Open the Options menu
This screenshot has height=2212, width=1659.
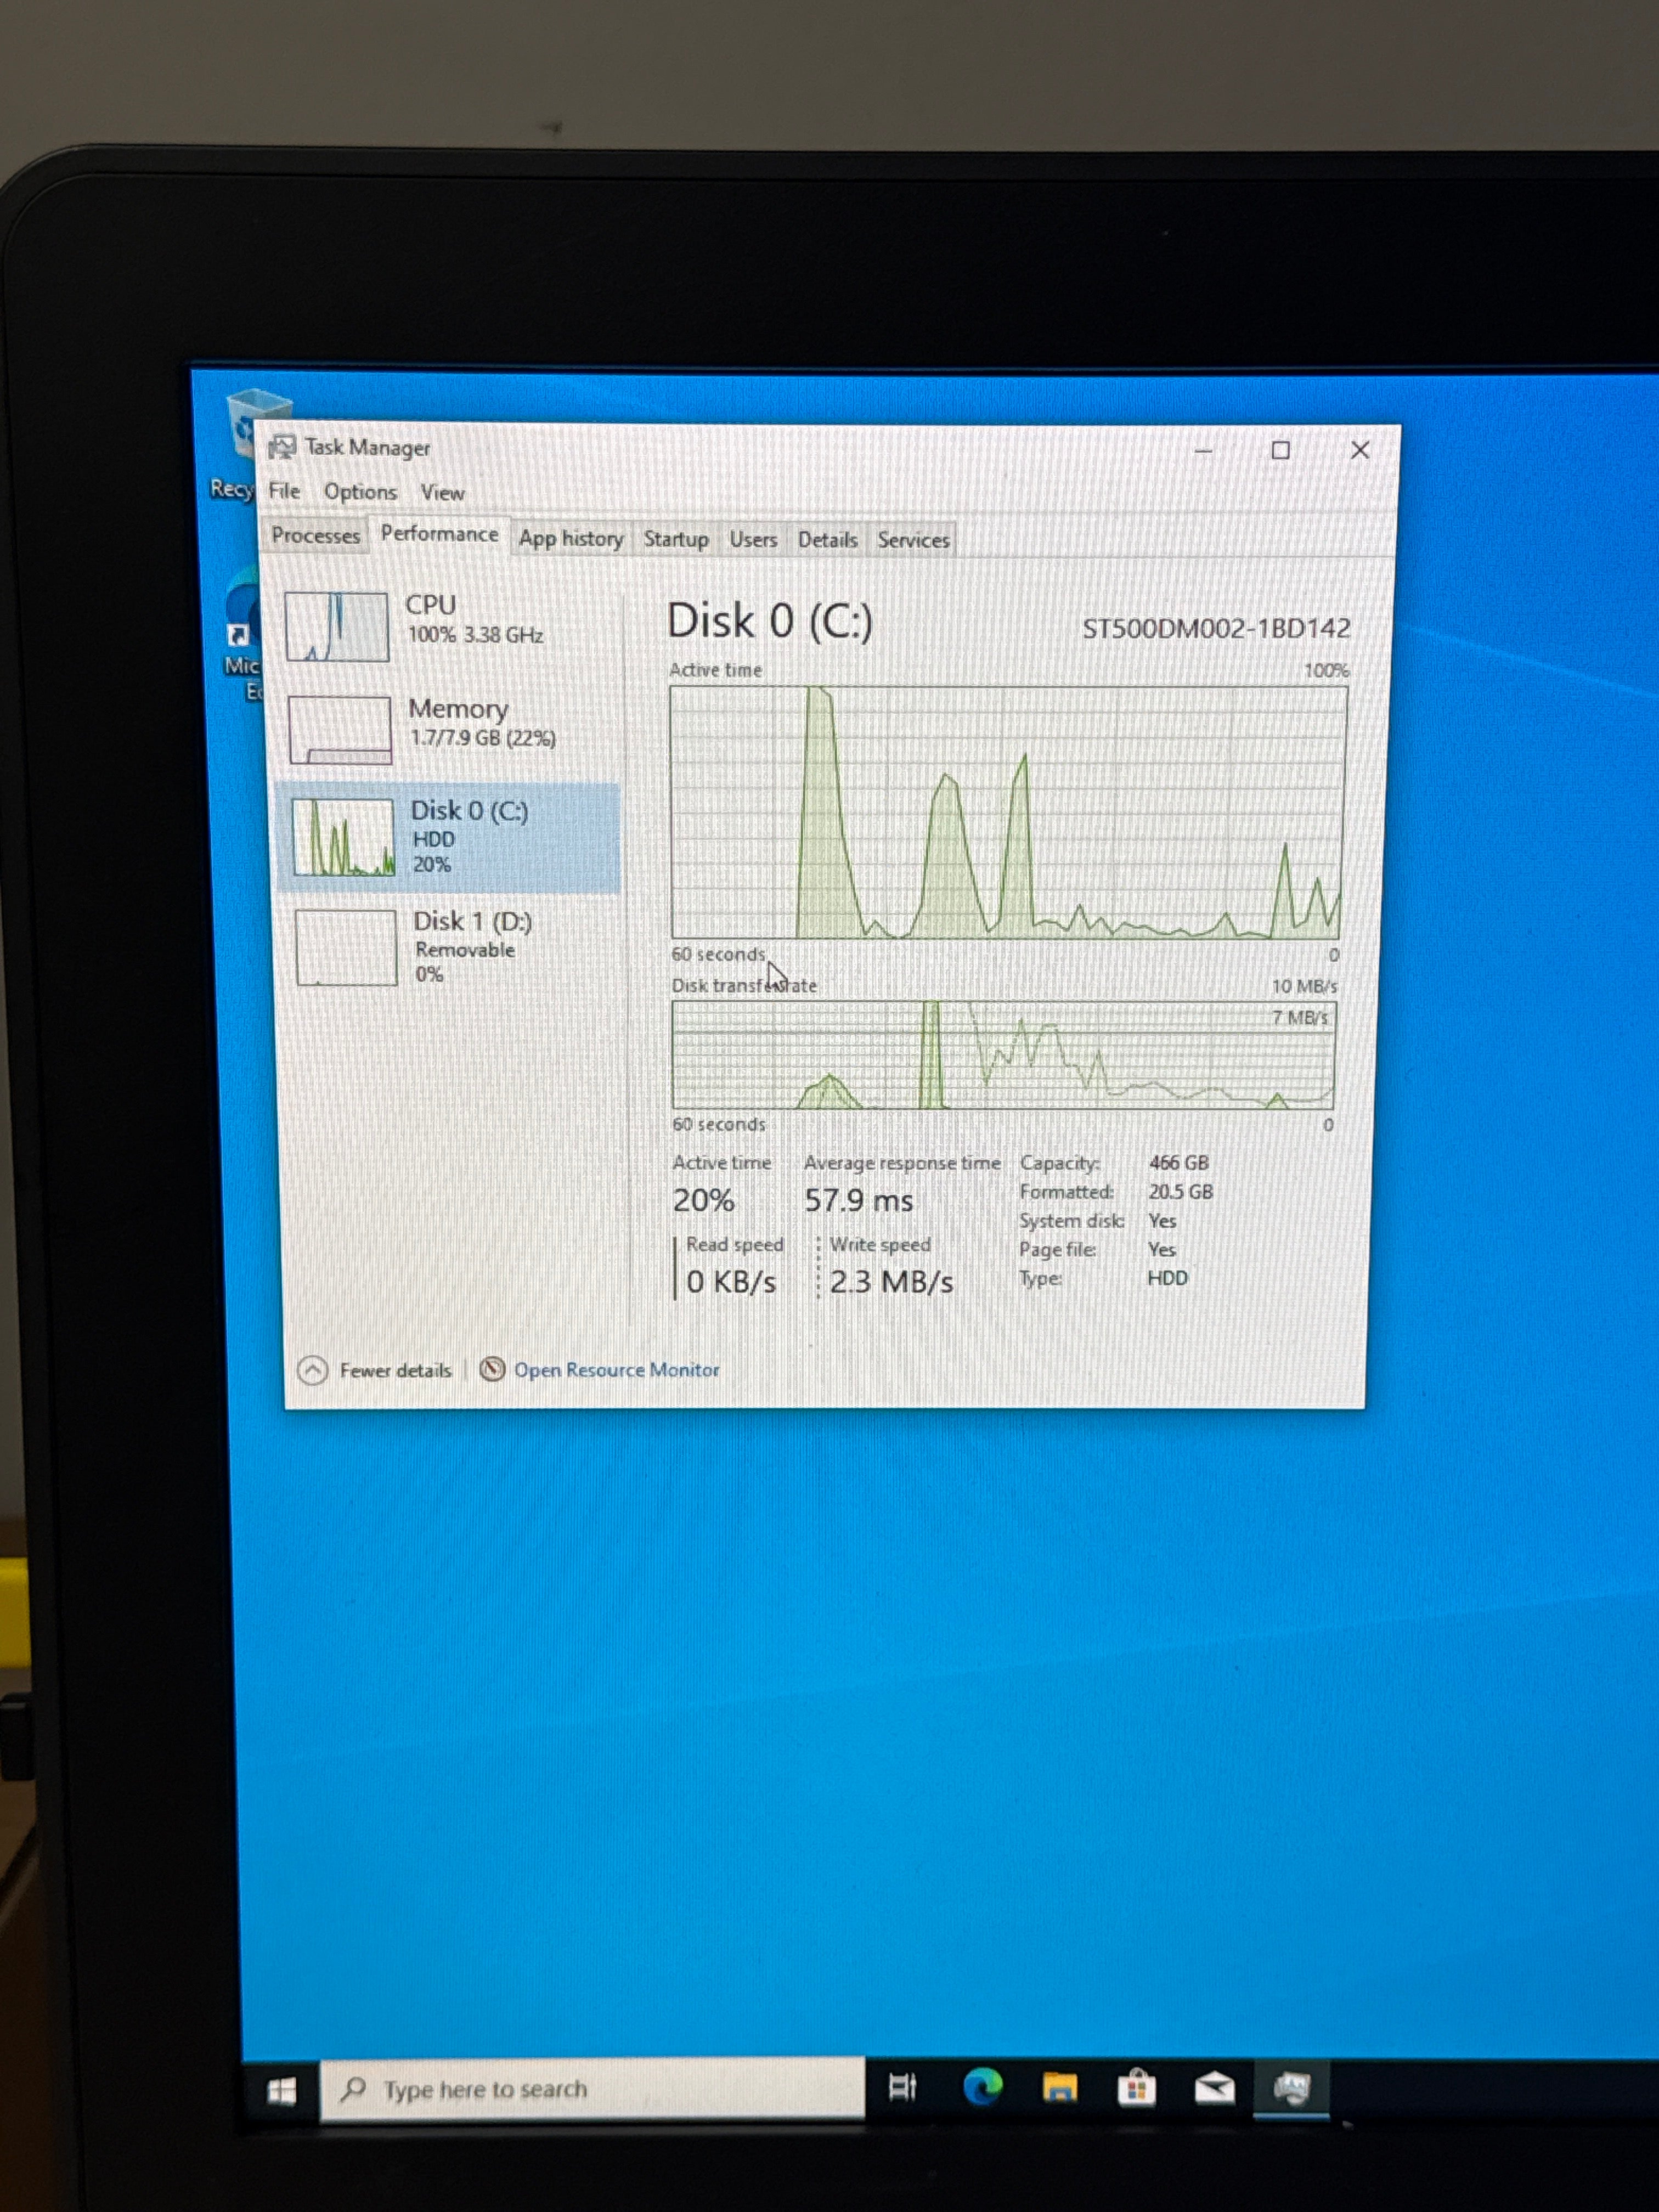point(360,492)
